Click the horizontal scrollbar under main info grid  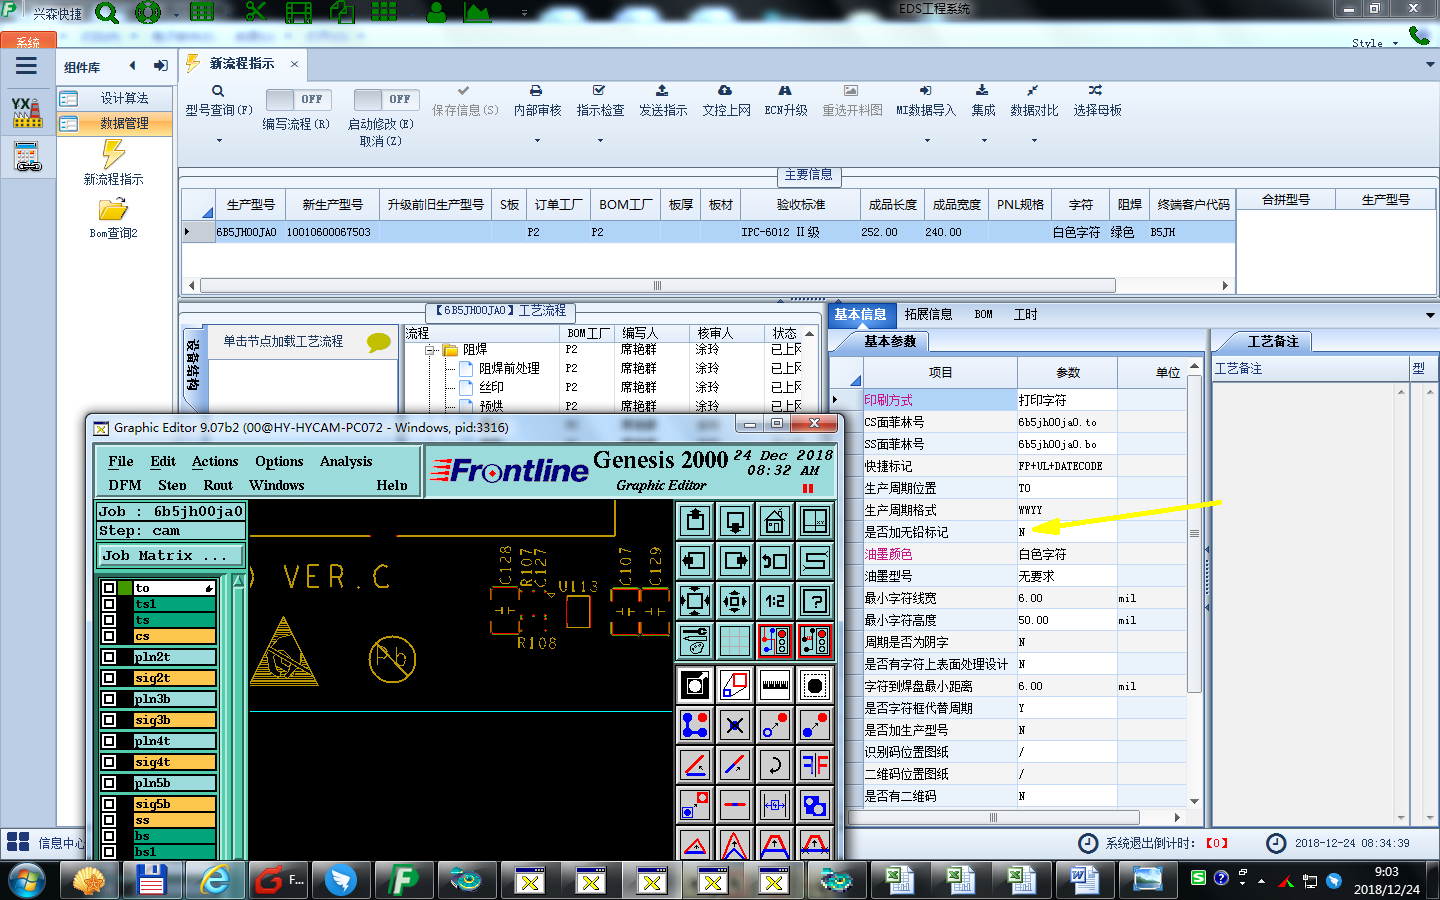point(658,286)
